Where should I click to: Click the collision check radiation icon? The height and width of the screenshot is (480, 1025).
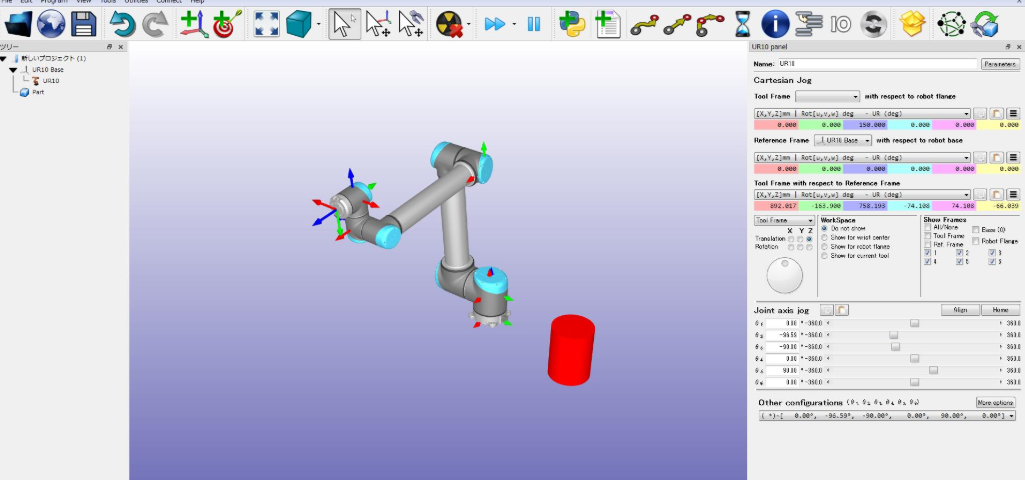tap(451, 24)
